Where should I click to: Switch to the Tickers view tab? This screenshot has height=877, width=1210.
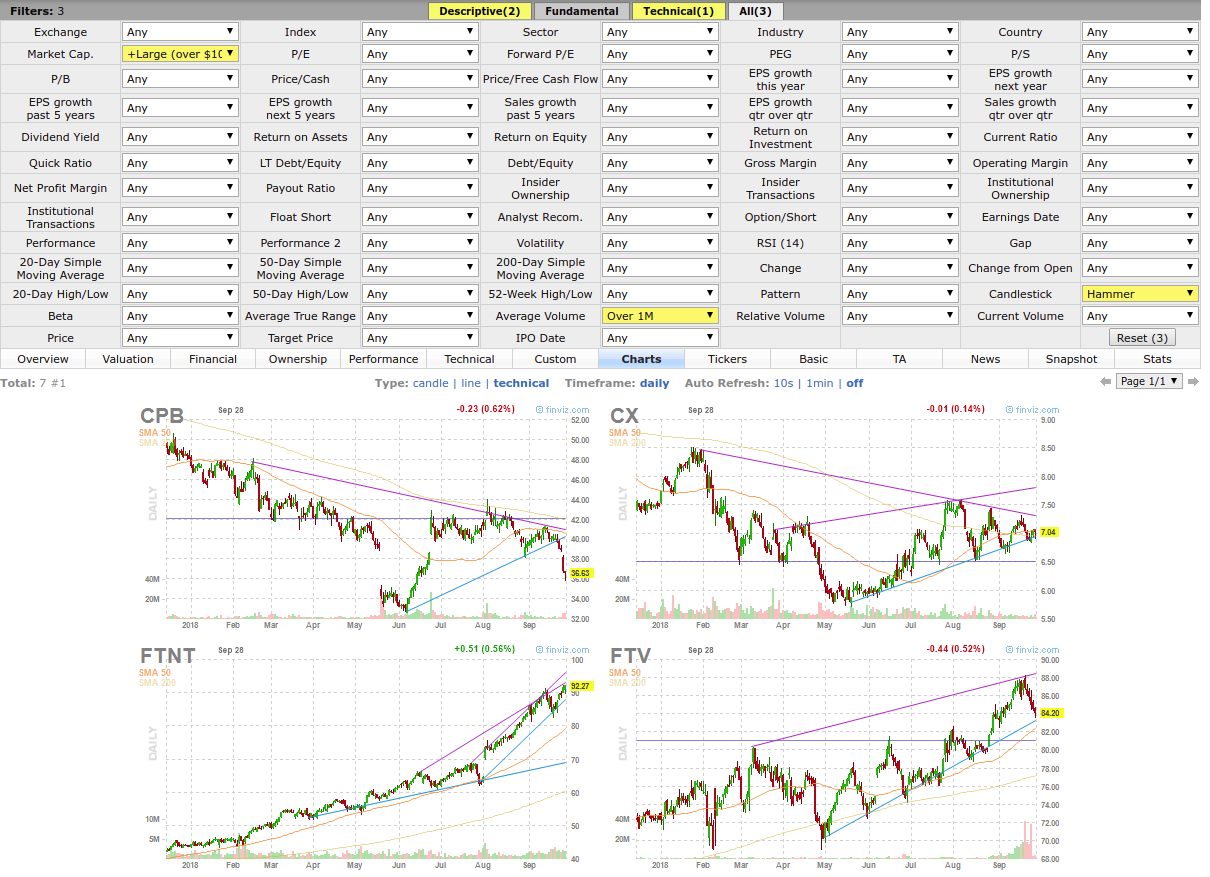pos(727,359)
